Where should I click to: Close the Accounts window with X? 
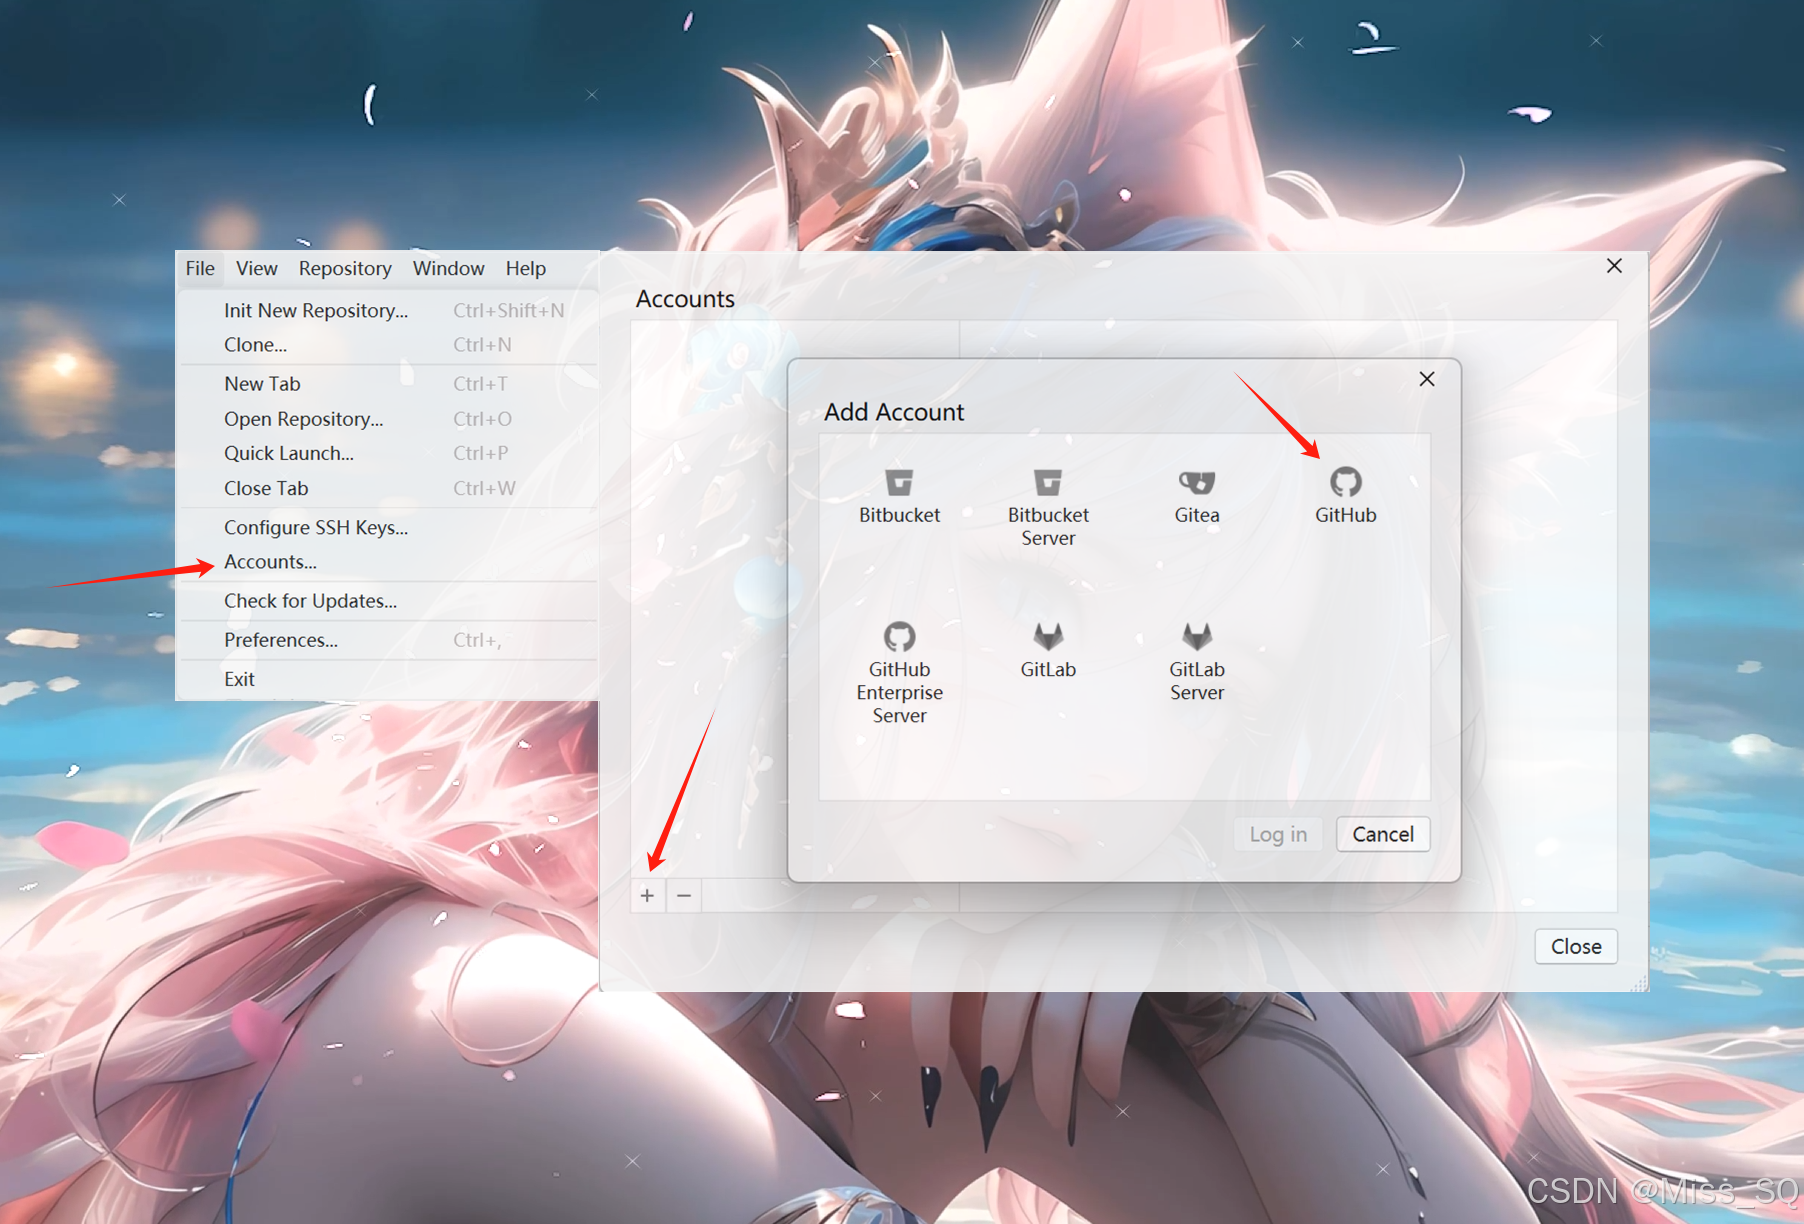1614,266
